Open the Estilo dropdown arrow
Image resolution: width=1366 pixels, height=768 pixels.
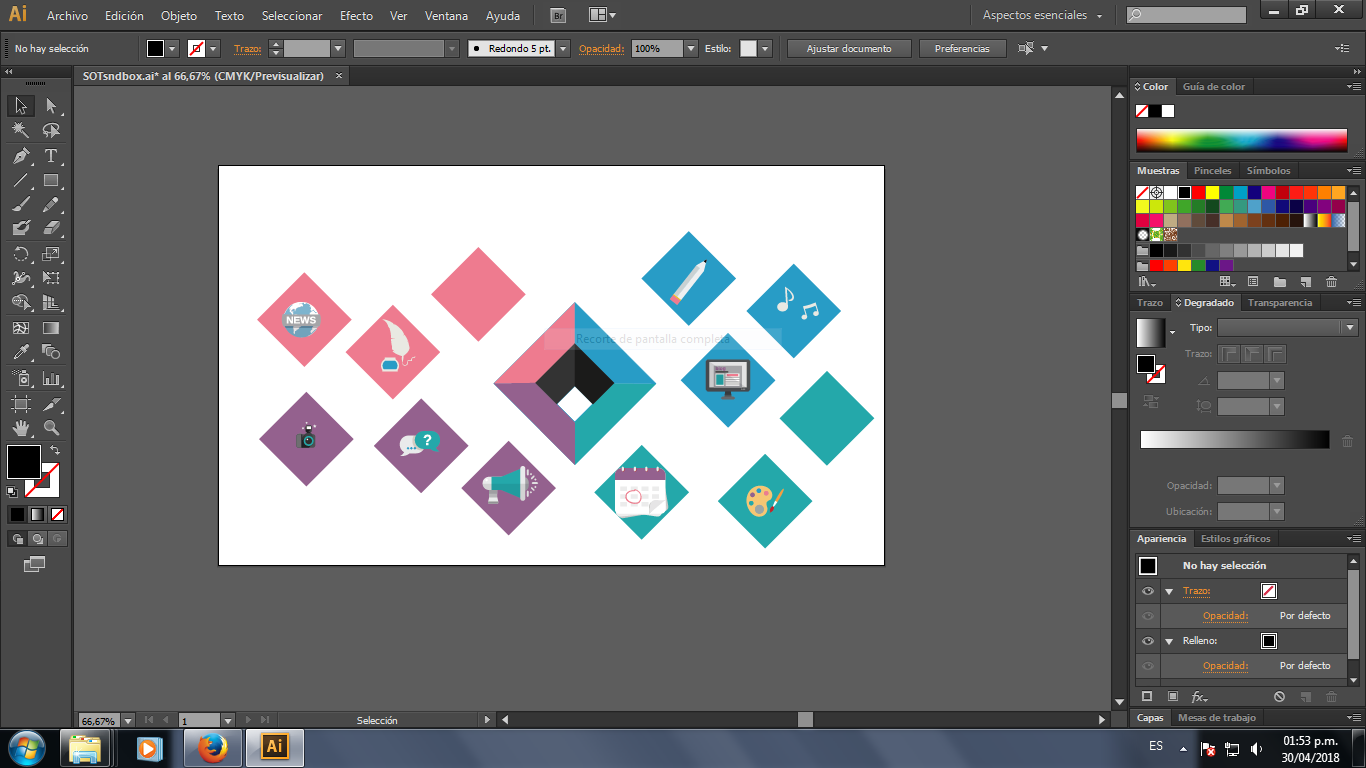[x=765, y=48]
